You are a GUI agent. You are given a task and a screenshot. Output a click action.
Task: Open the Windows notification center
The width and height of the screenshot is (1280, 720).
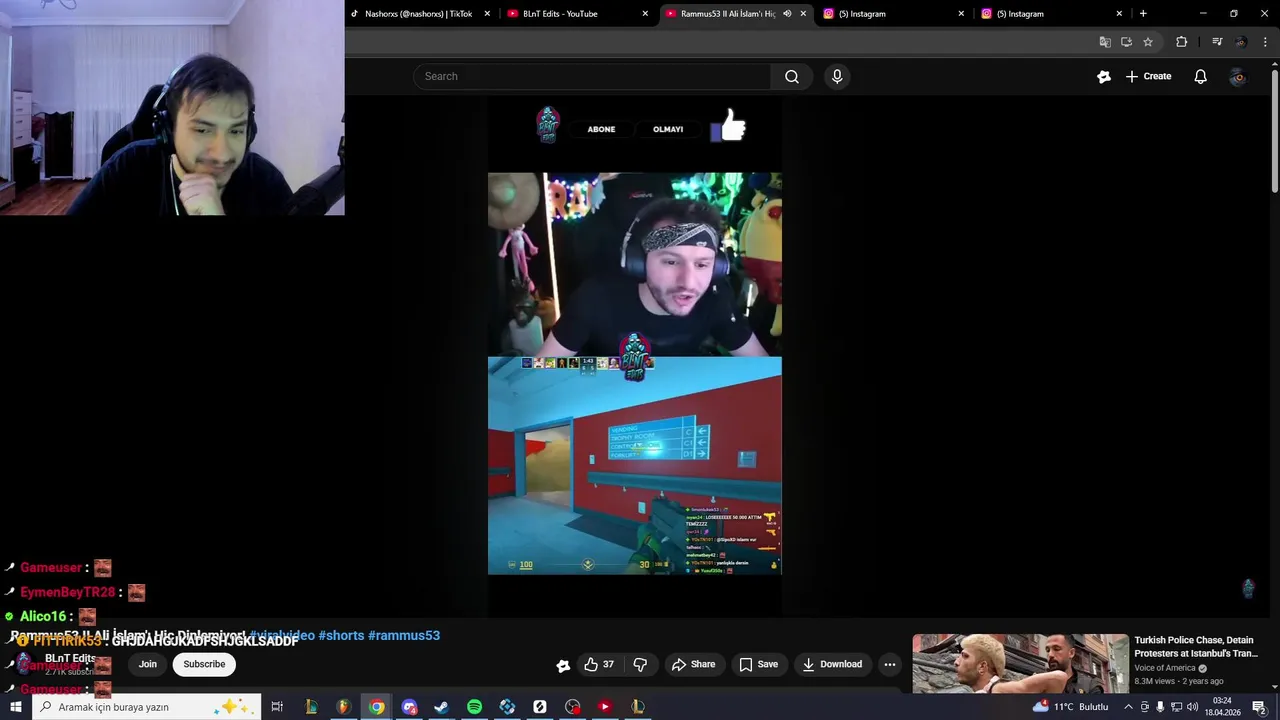click(x=1259, y=707)
